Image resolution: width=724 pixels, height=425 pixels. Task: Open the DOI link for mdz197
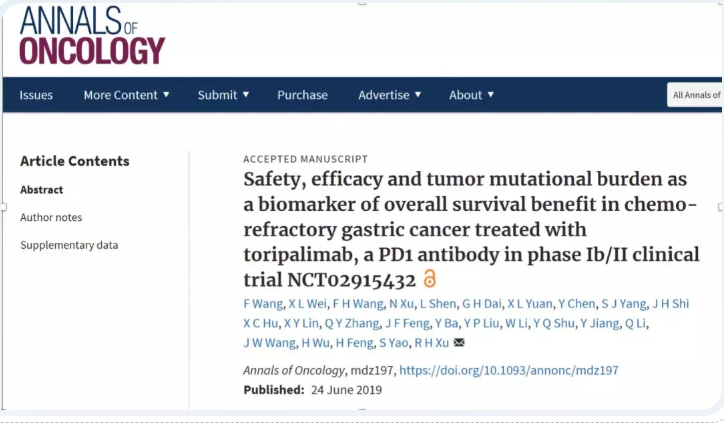coord(508,370)
